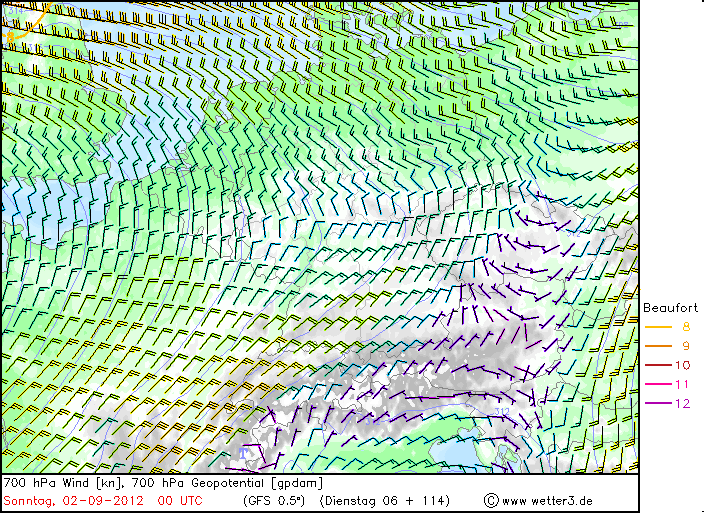Click the legend number 10 label
704x513 pixels.
tap(682, 365)
